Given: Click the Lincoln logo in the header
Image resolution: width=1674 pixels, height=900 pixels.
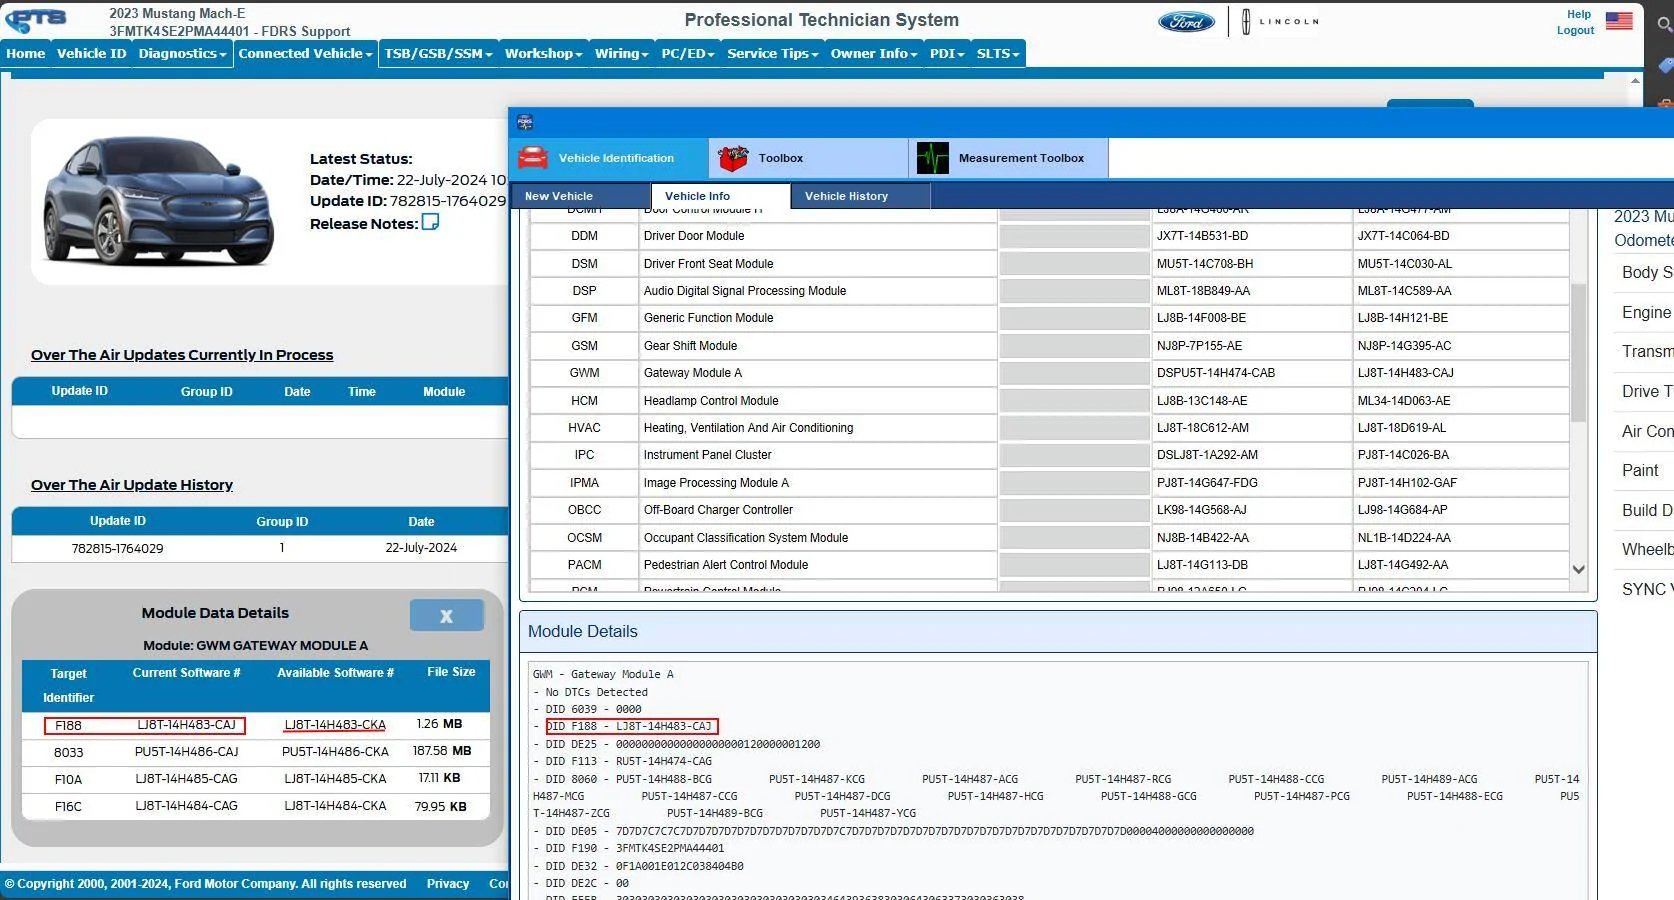Looking at the screenshot, I should 1281,21.
